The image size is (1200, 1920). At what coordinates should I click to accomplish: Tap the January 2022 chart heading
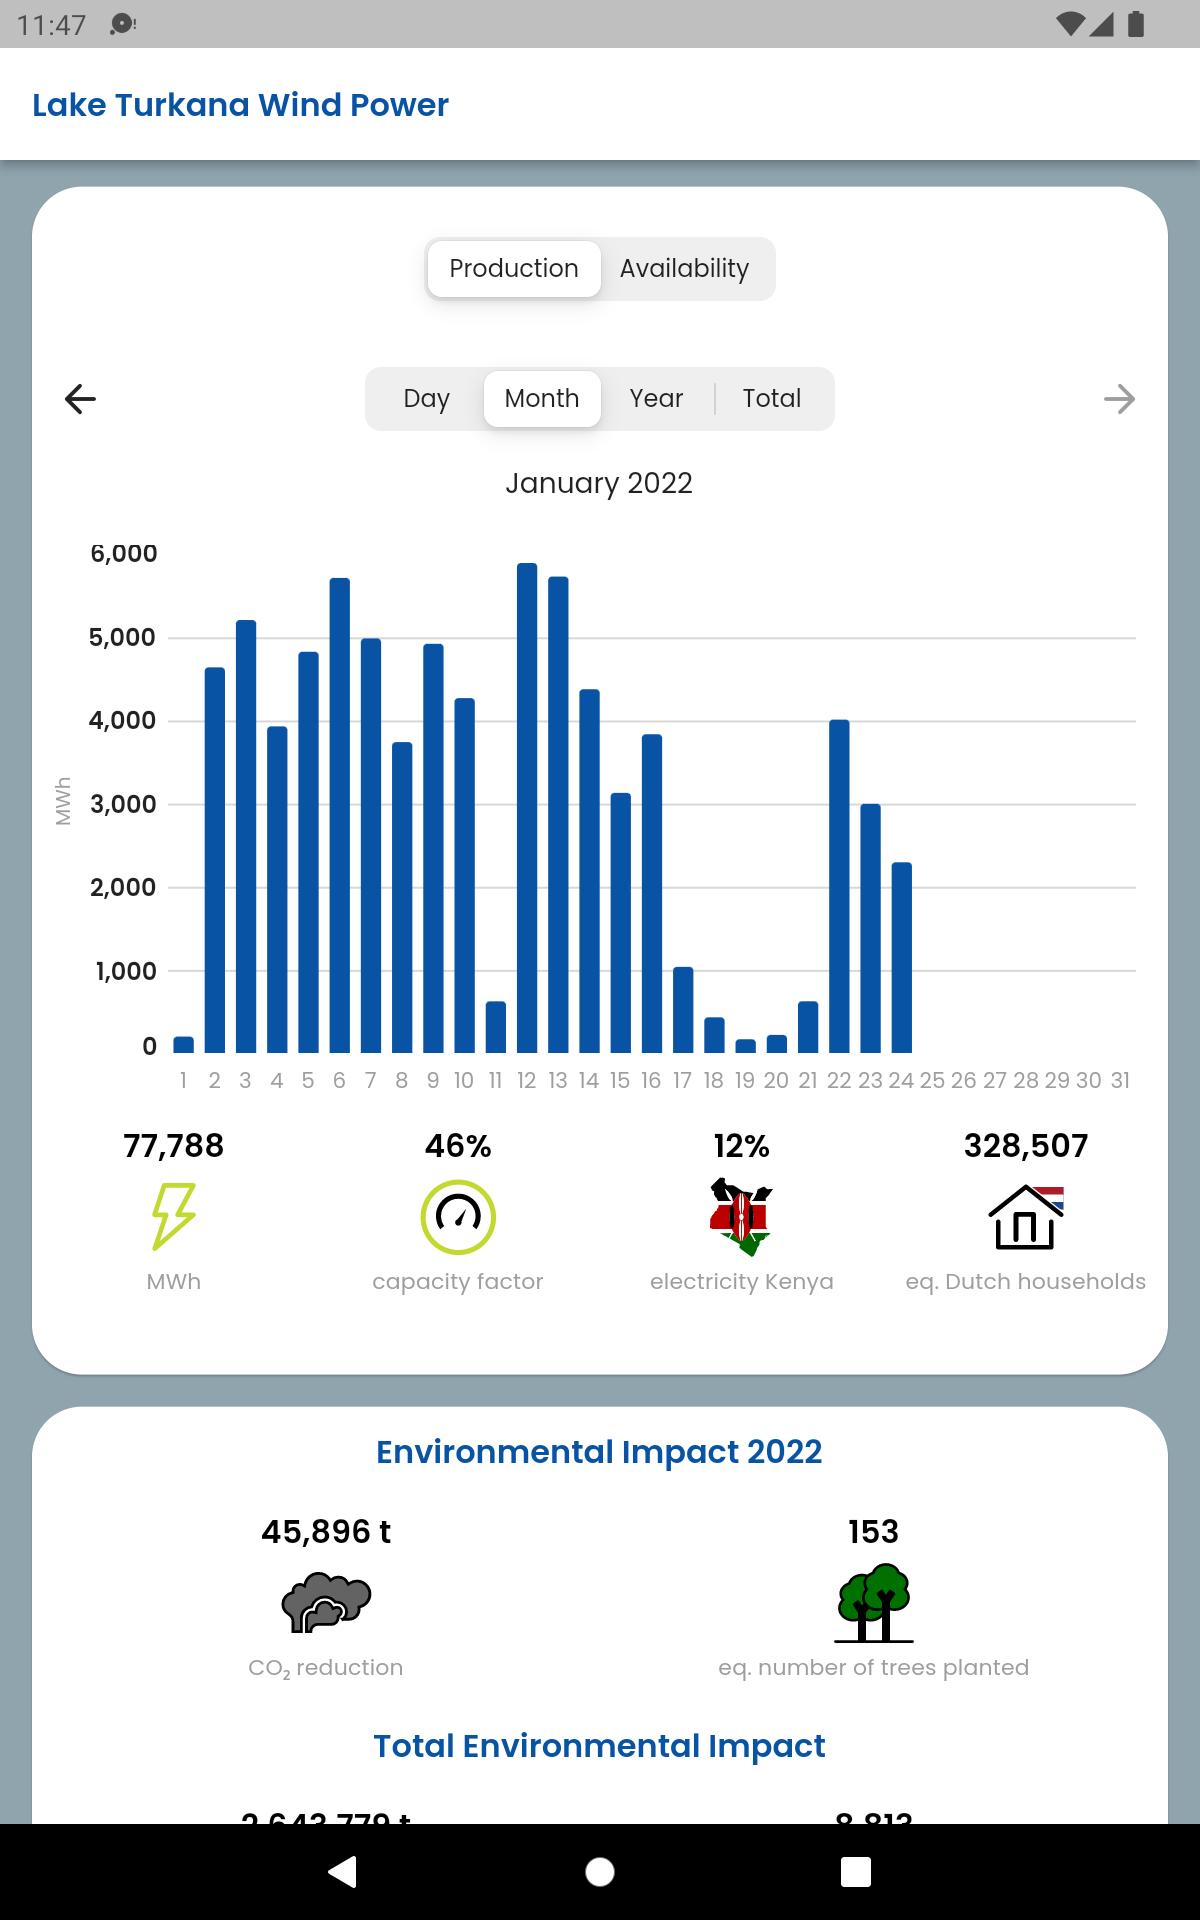pos(599,483)
